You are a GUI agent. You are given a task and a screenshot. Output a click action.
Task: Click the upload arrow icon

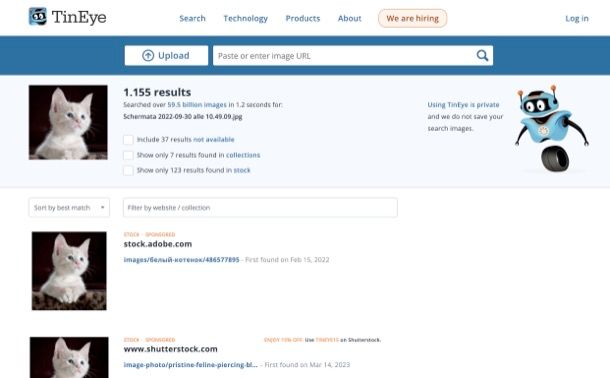(x=148, y=56)
